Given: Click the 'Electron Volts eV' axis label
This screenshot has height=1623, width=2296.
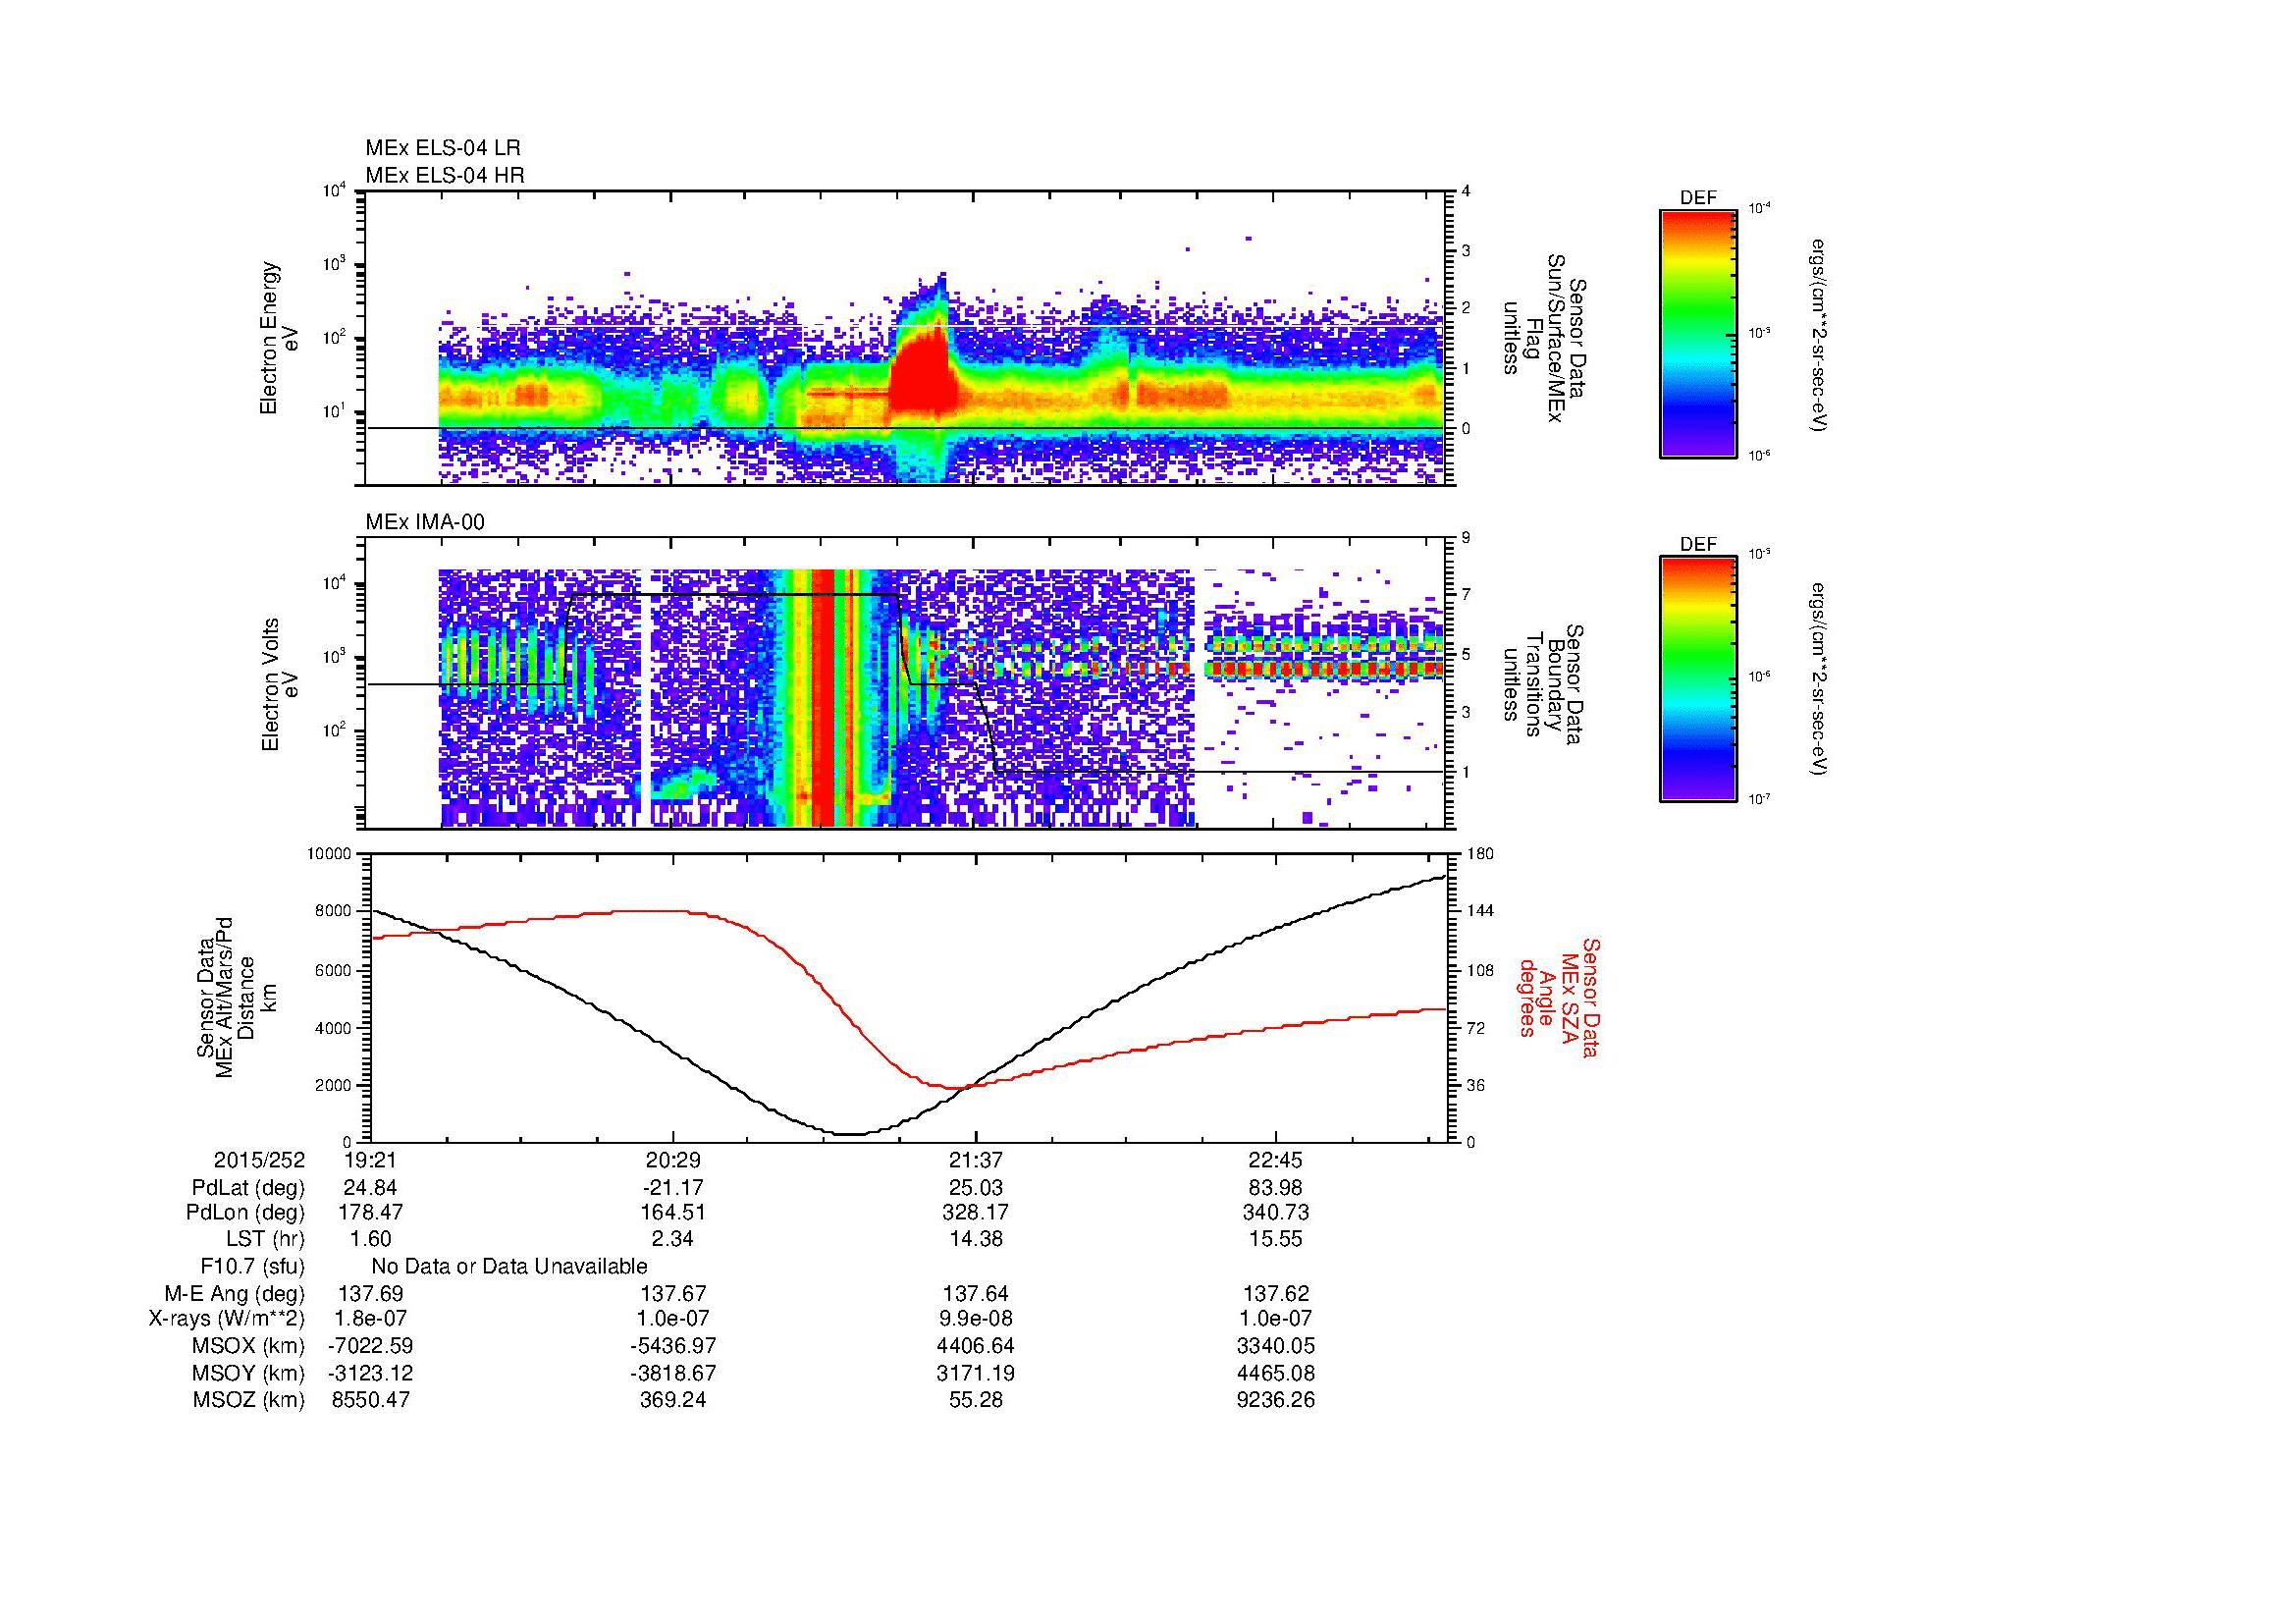Looking at the screenshot, I should [280, 685].
